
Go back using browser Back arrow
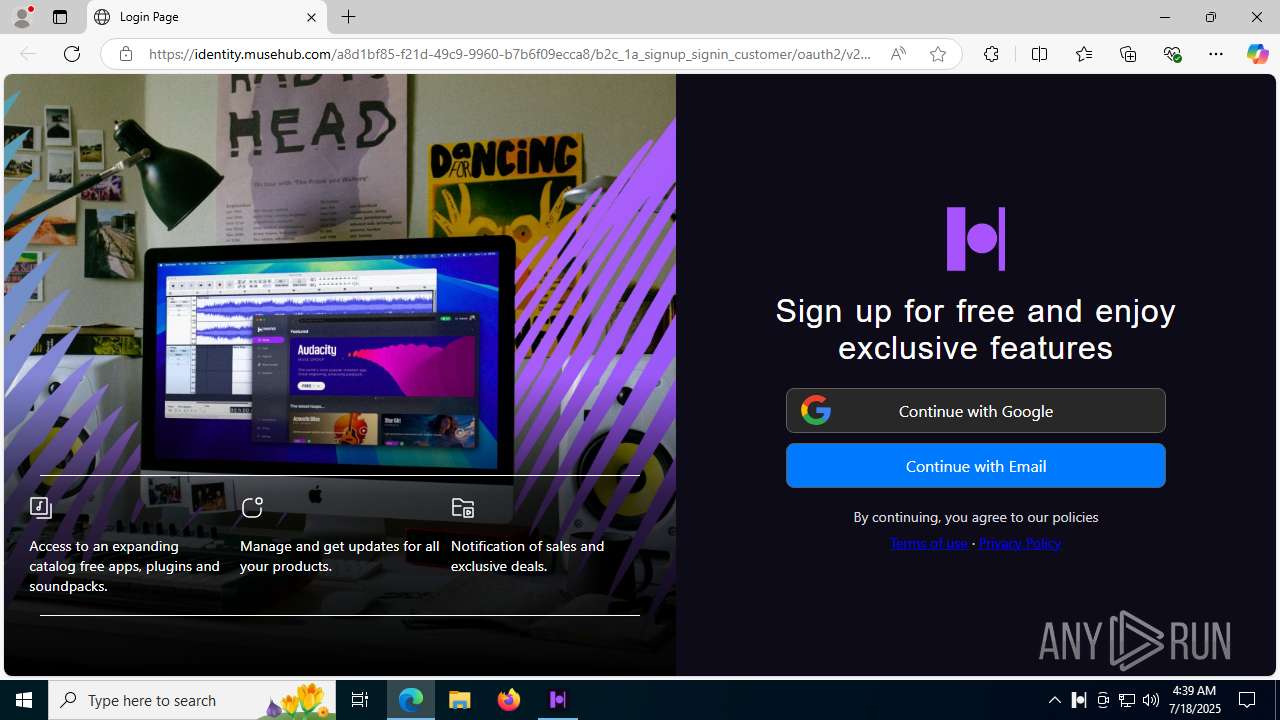[x=28, y=54]
